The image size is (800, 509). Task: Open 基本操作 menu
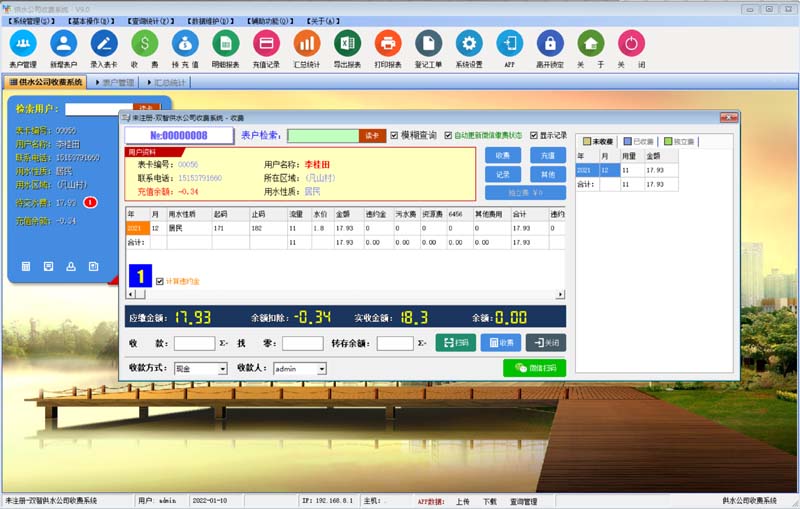coord(91,21)
